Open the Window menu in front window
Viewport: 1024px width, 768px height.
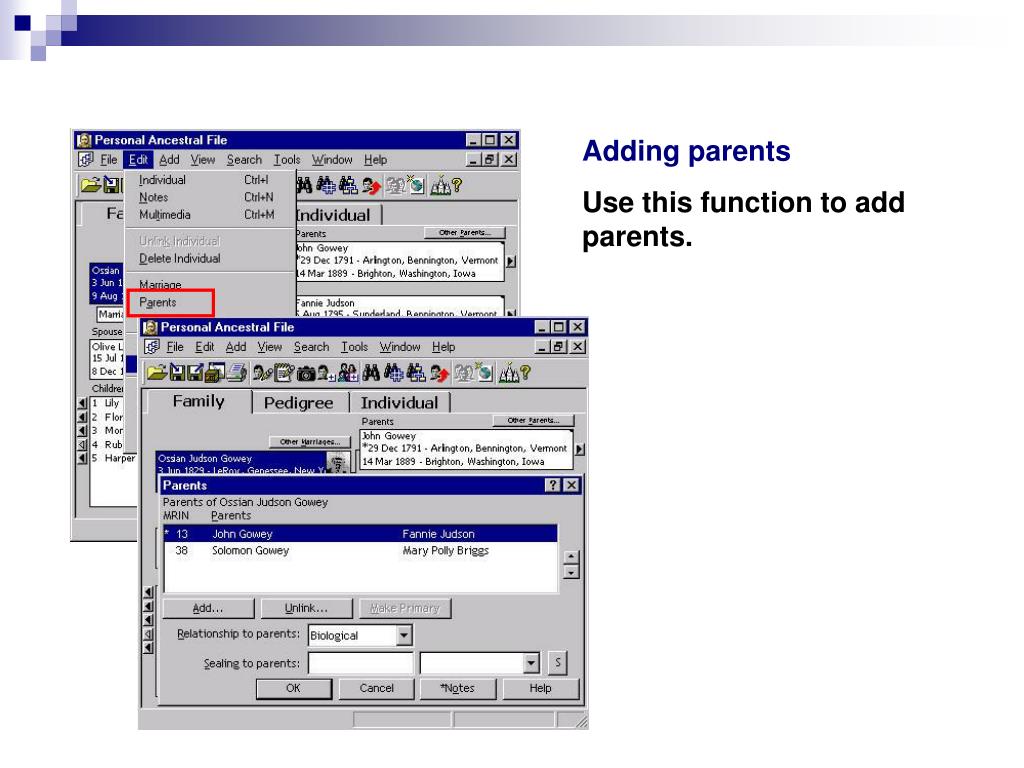(x=400, y=347)
